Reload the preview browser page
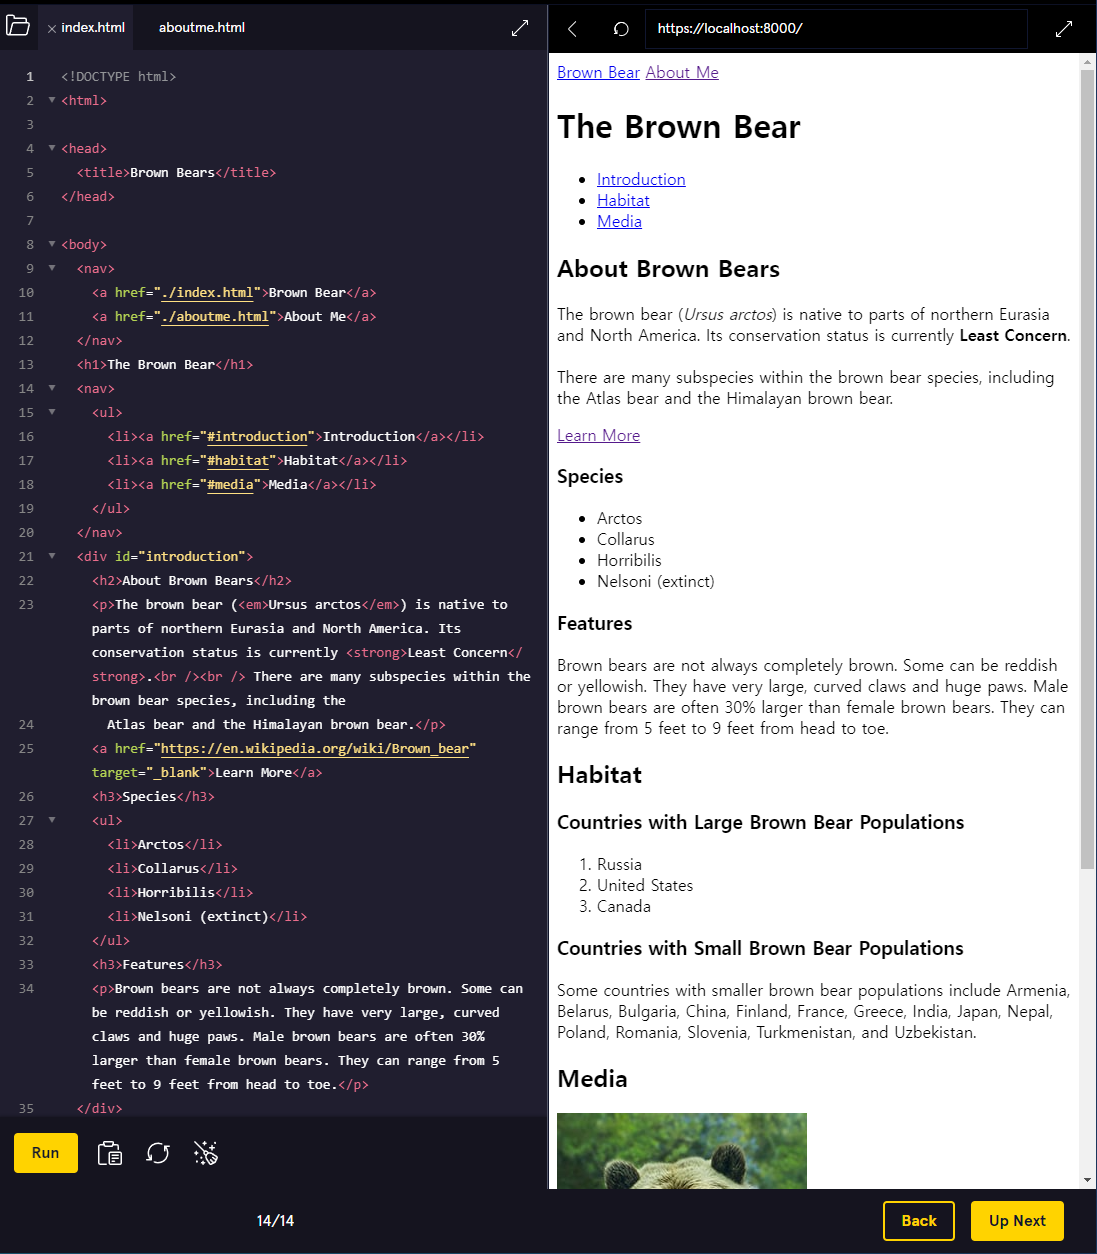 pos(621,29)
